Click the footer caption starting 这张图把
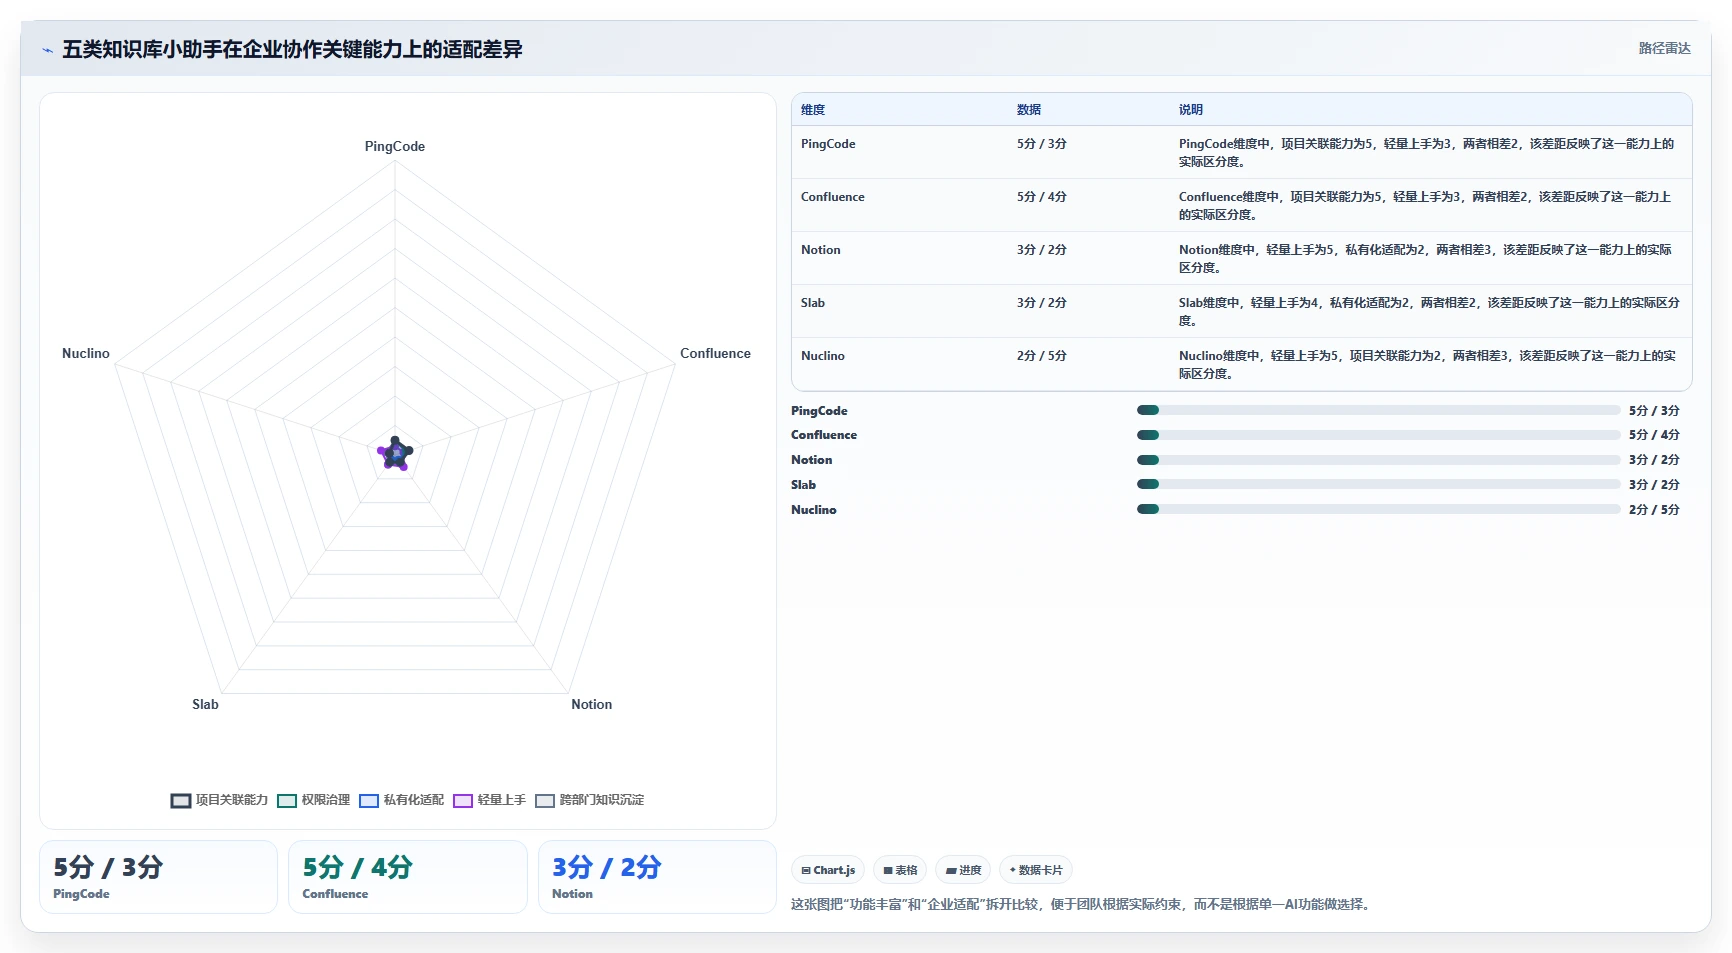1732x953 pixels. tap(1083, 904)
